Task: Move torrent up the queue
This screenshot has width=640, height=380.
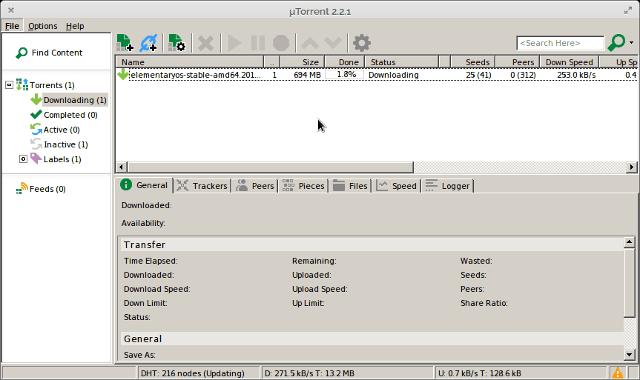Action: coord(310,42)
